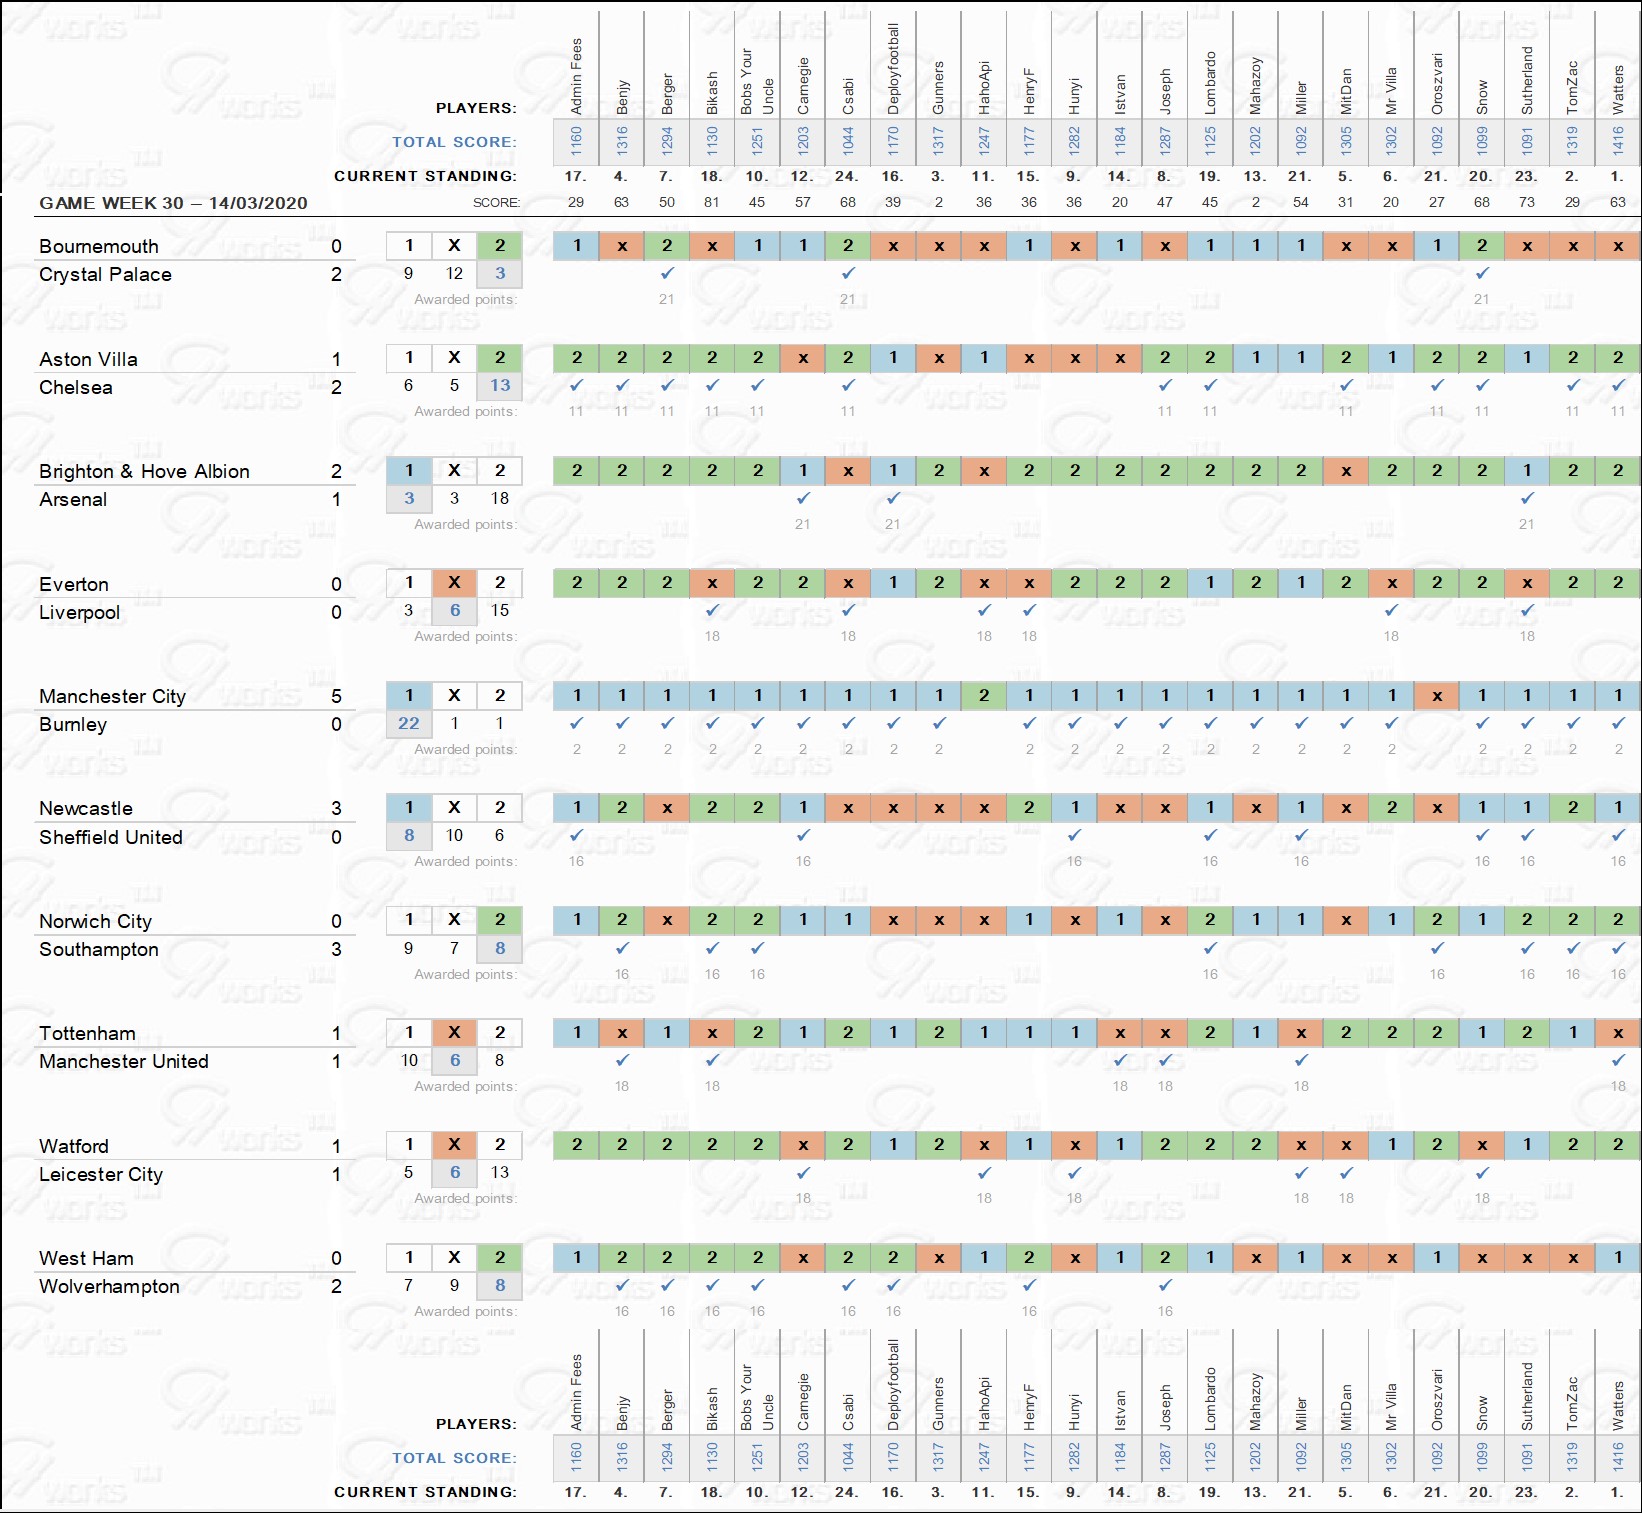
Task: Select the highlighted 1 result for Manchester City
Action: [409, 695]
